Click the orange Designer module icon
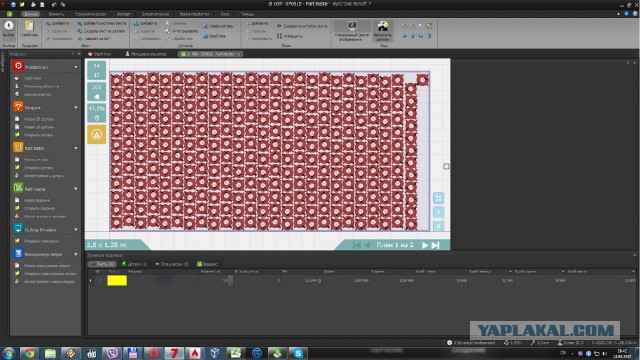 pos(18,107)
